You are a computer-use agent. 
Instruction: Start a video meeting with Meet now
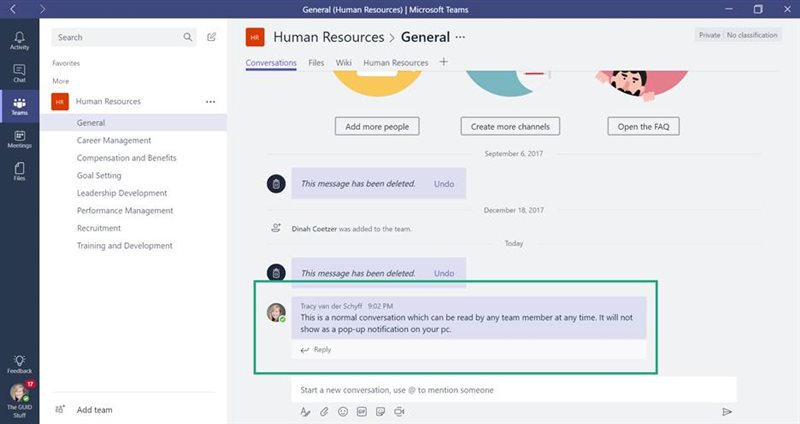click(x=399, y=411)
